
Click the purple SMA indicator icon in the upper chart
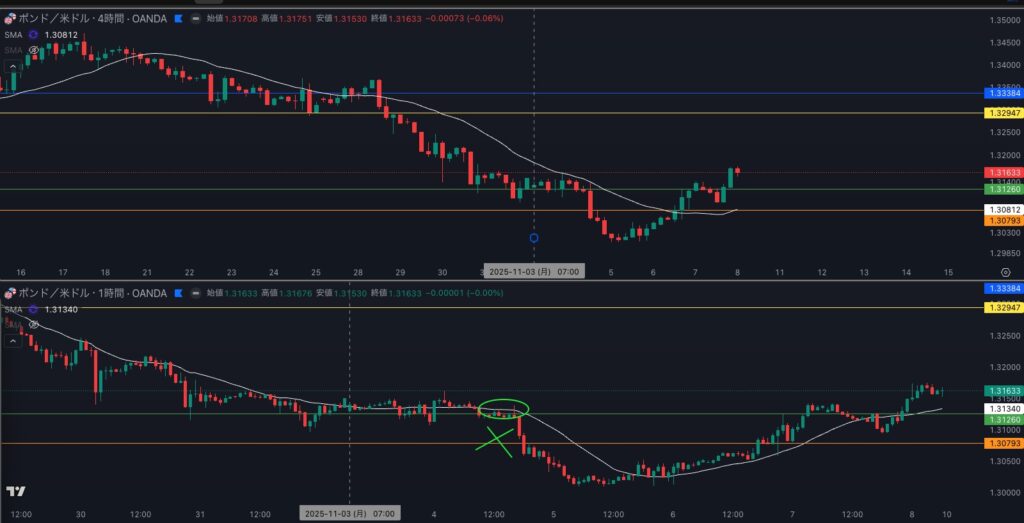point(34,34)
